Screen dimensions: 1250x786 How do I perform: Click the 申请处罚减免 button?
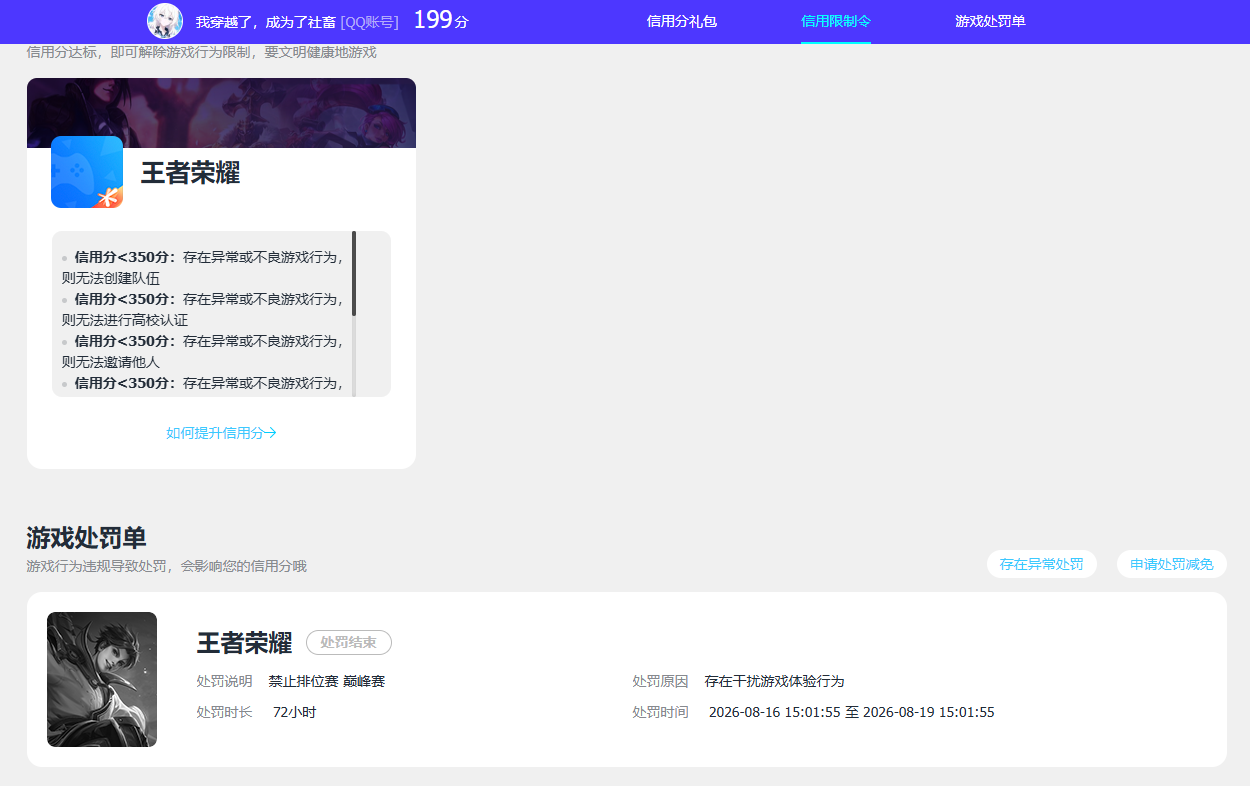click(x=1172, y=564)
